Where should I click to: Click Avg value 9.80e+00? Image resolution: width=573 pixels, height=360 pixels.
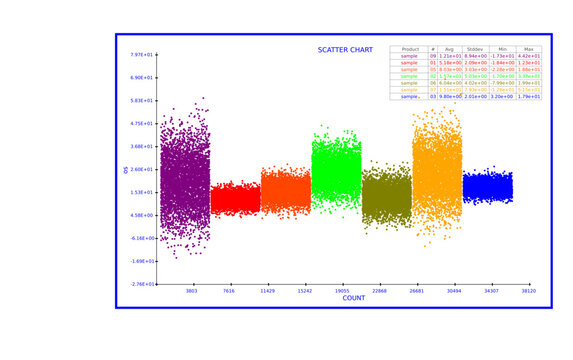point(450,96)
